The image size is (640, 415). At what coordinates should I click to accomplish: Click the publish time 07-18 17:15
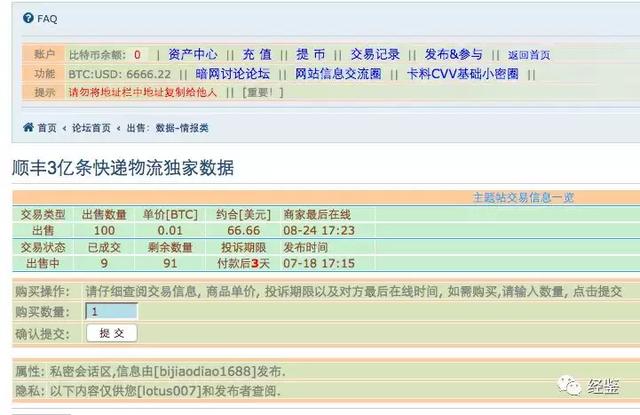319,263
